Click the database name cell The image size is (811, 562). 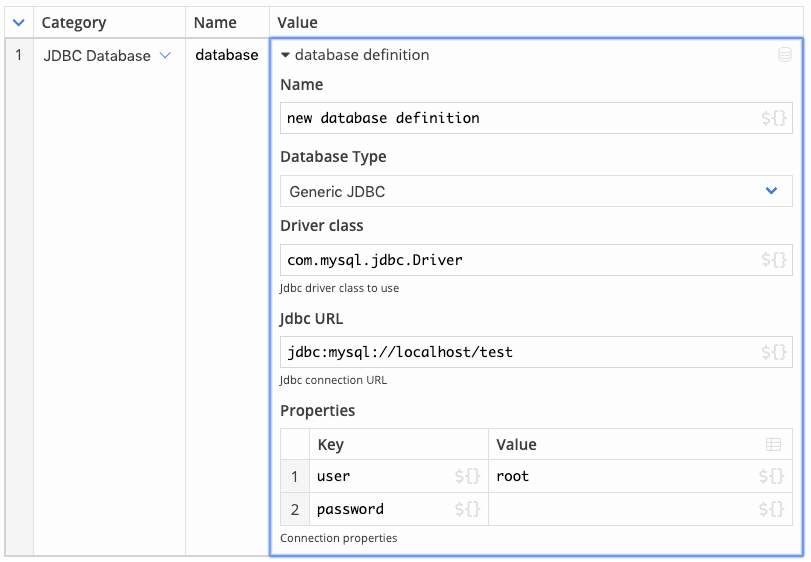227,55
